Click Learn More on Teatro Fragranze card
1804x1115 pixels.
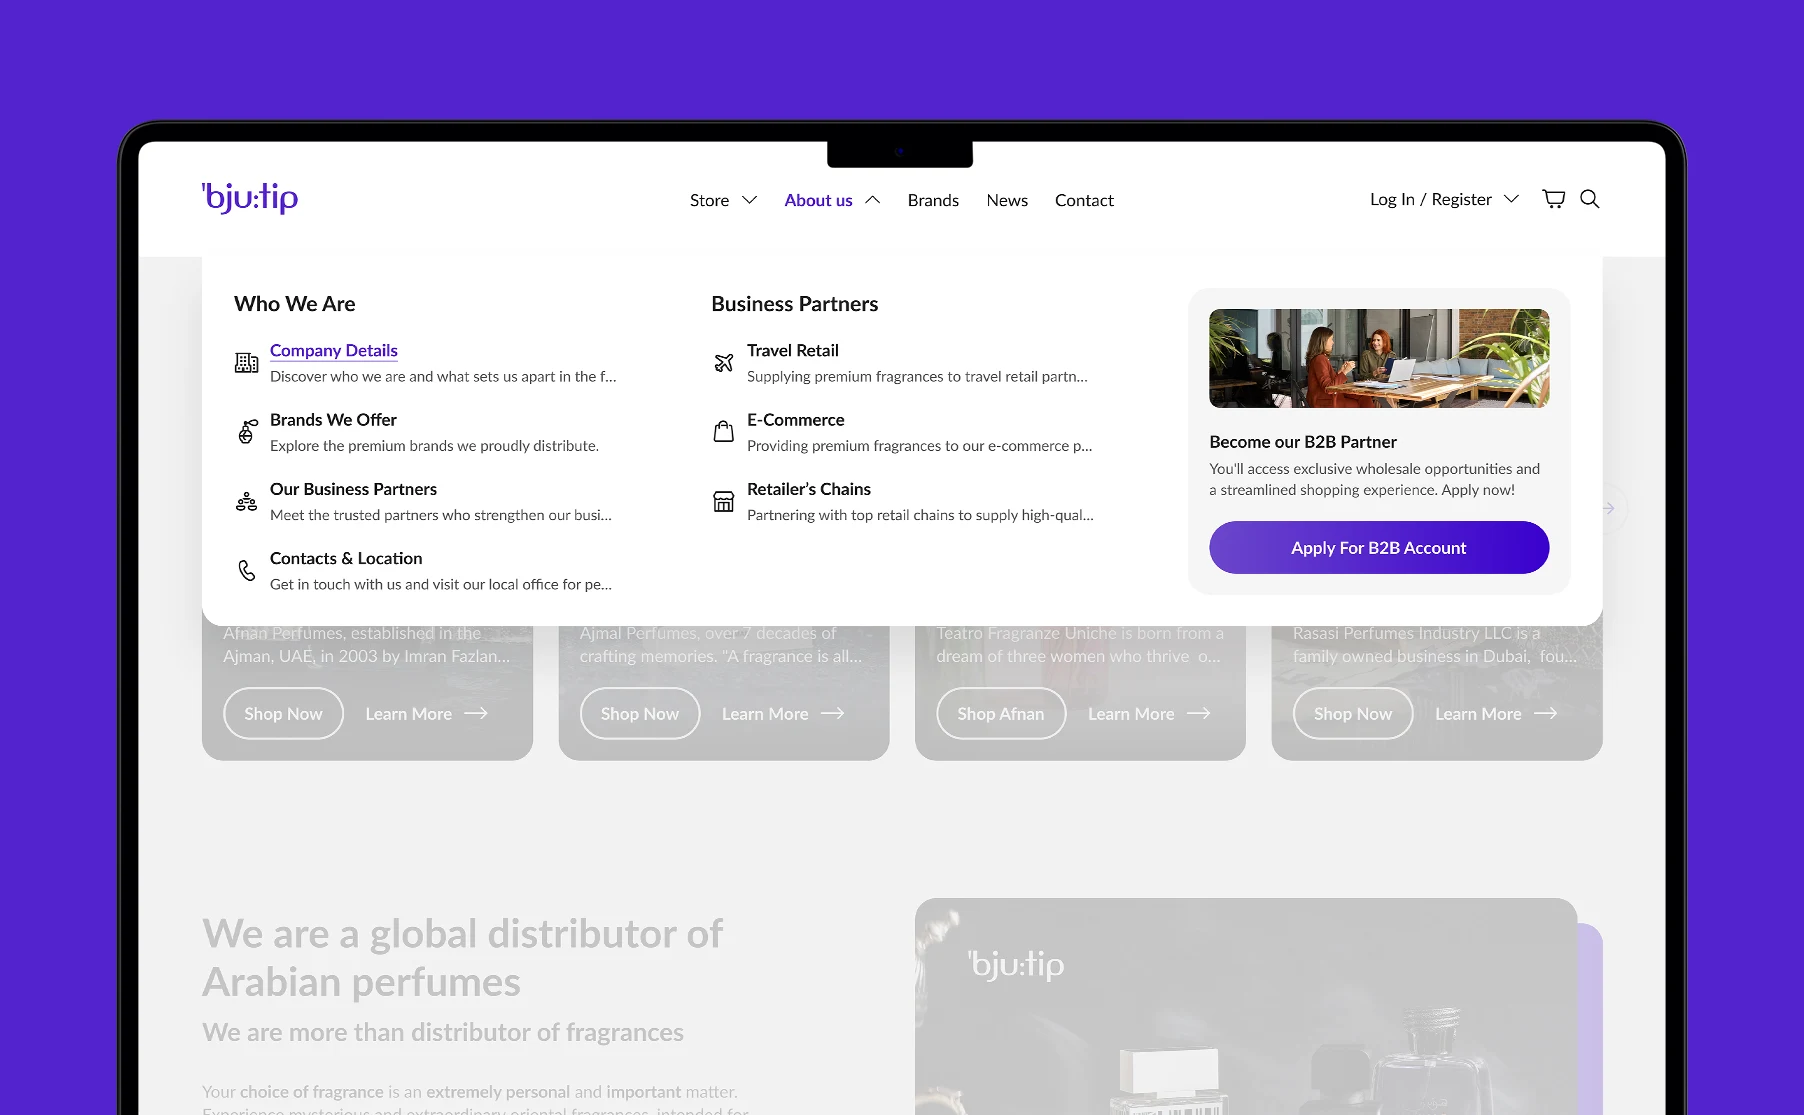(x=1149, y=713)
